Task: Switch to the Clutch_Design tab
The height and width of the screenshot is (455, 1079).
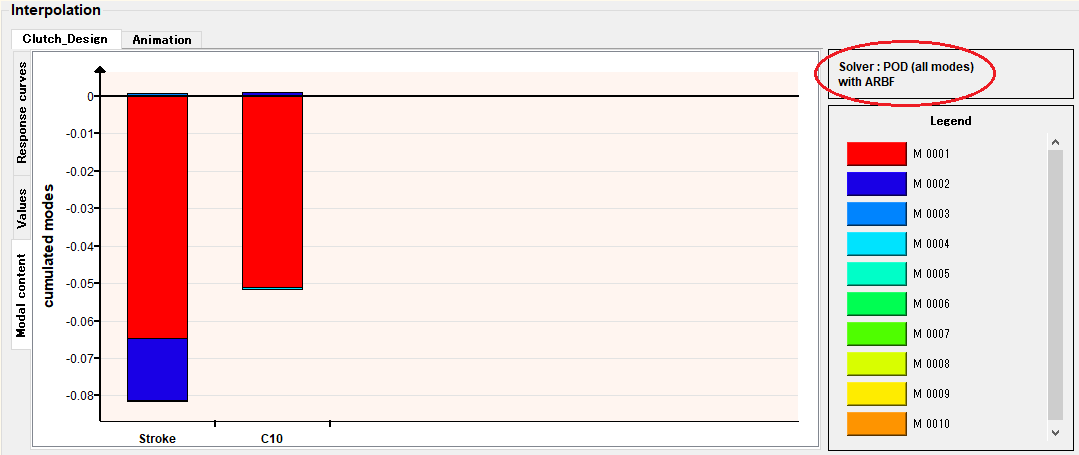Action: [x=65, y=39]
